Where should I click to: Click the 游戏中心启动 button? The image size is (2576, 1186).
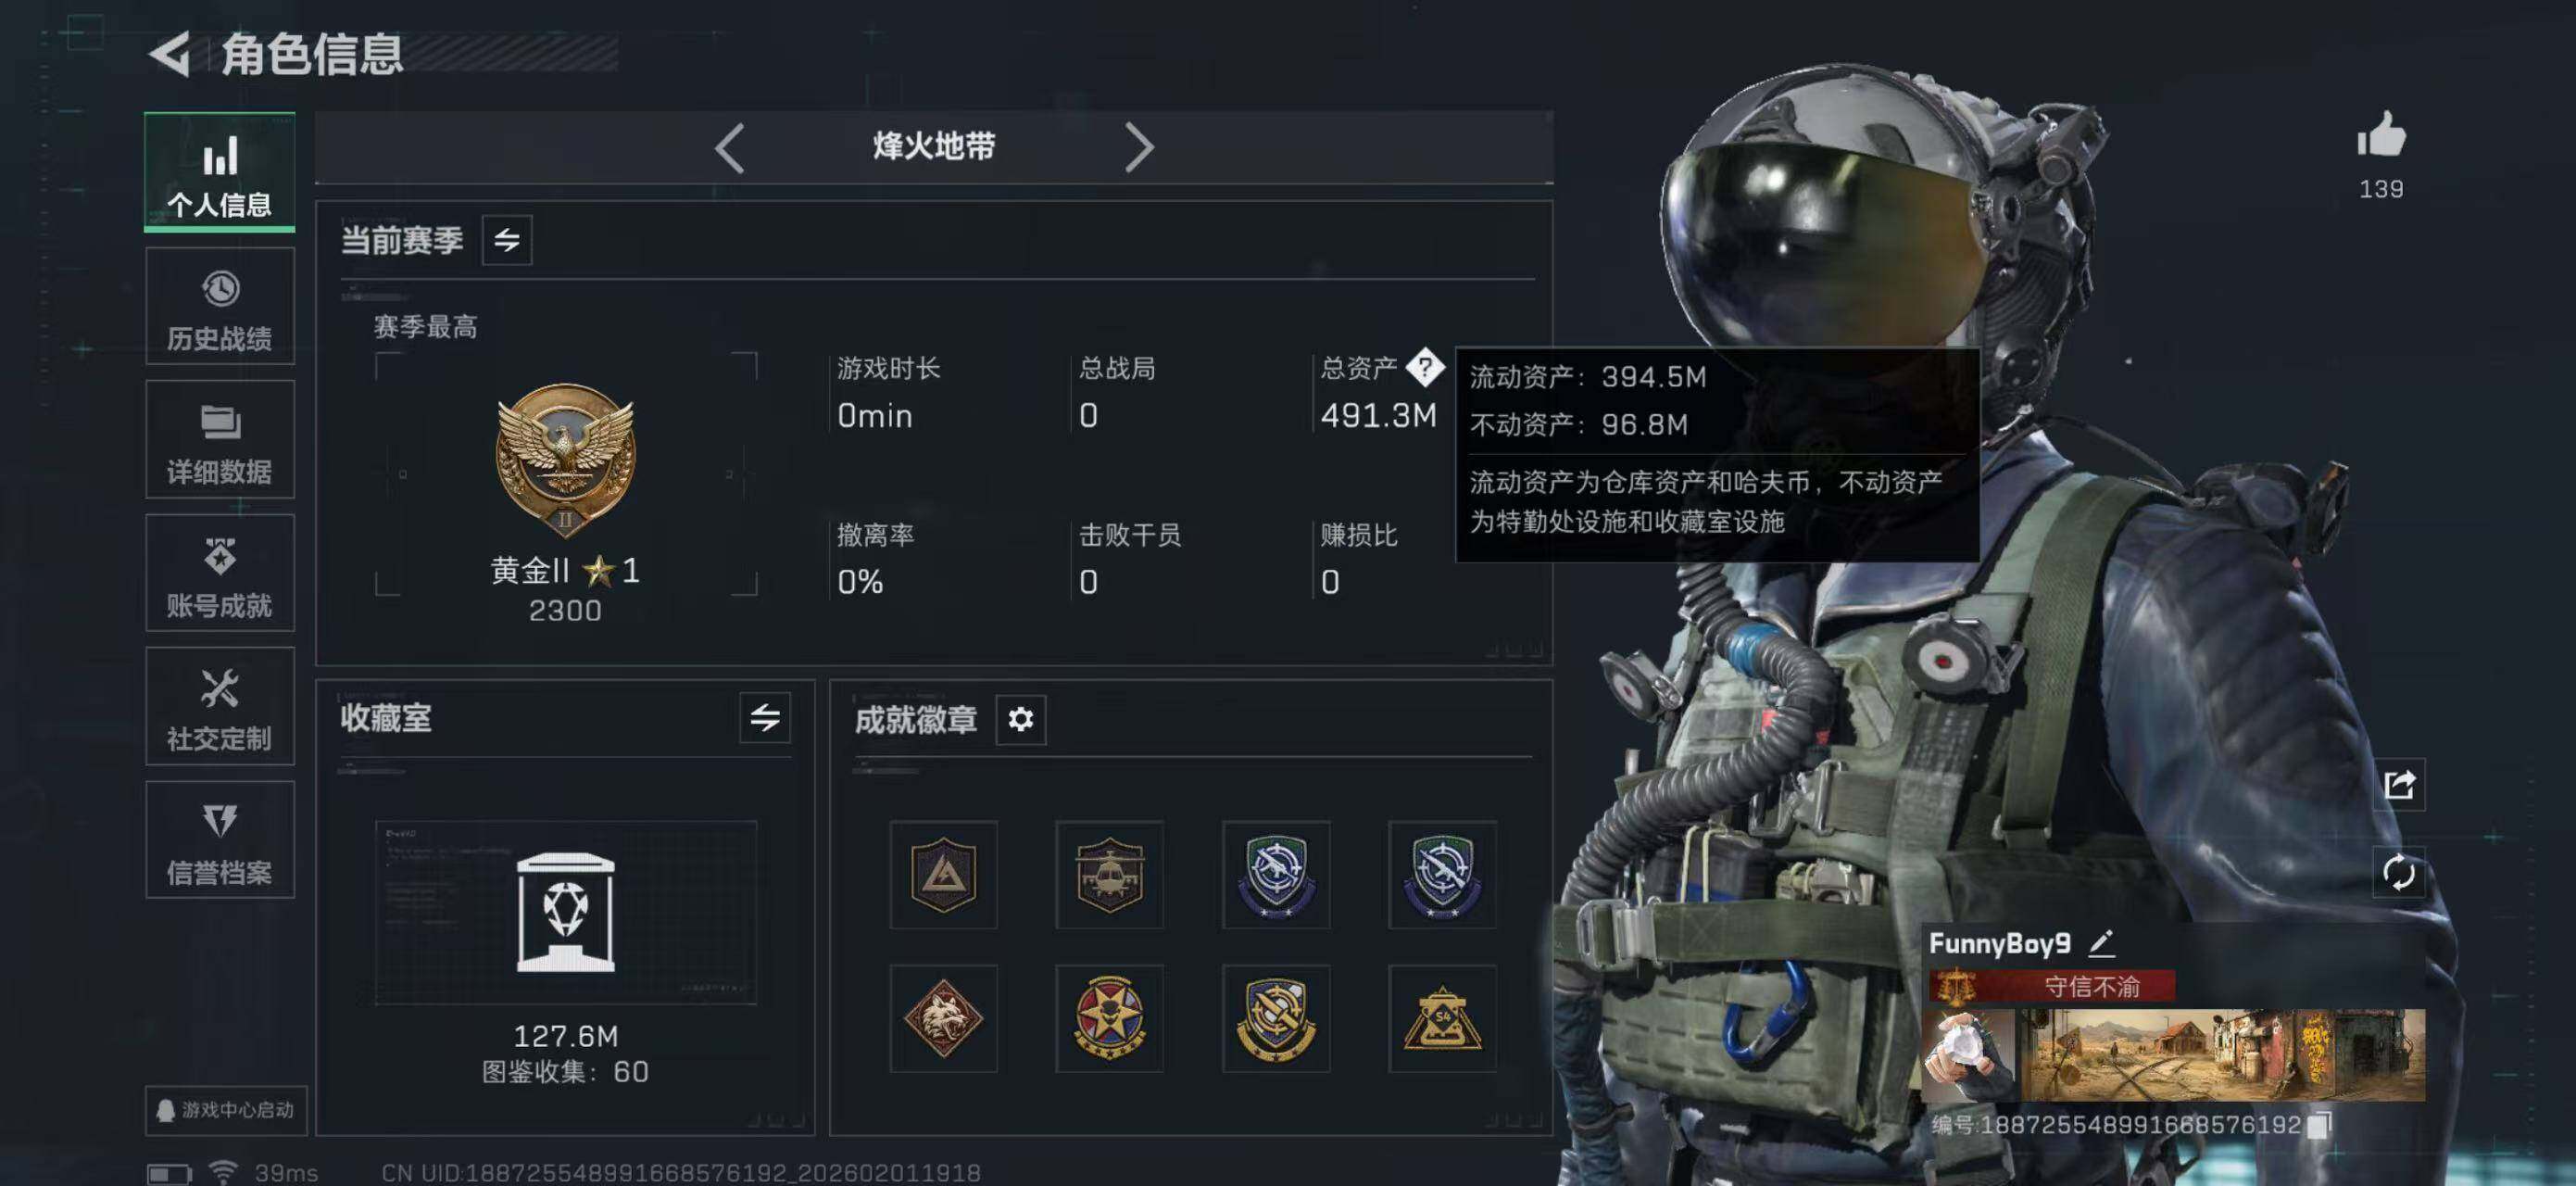(226, 1110)
